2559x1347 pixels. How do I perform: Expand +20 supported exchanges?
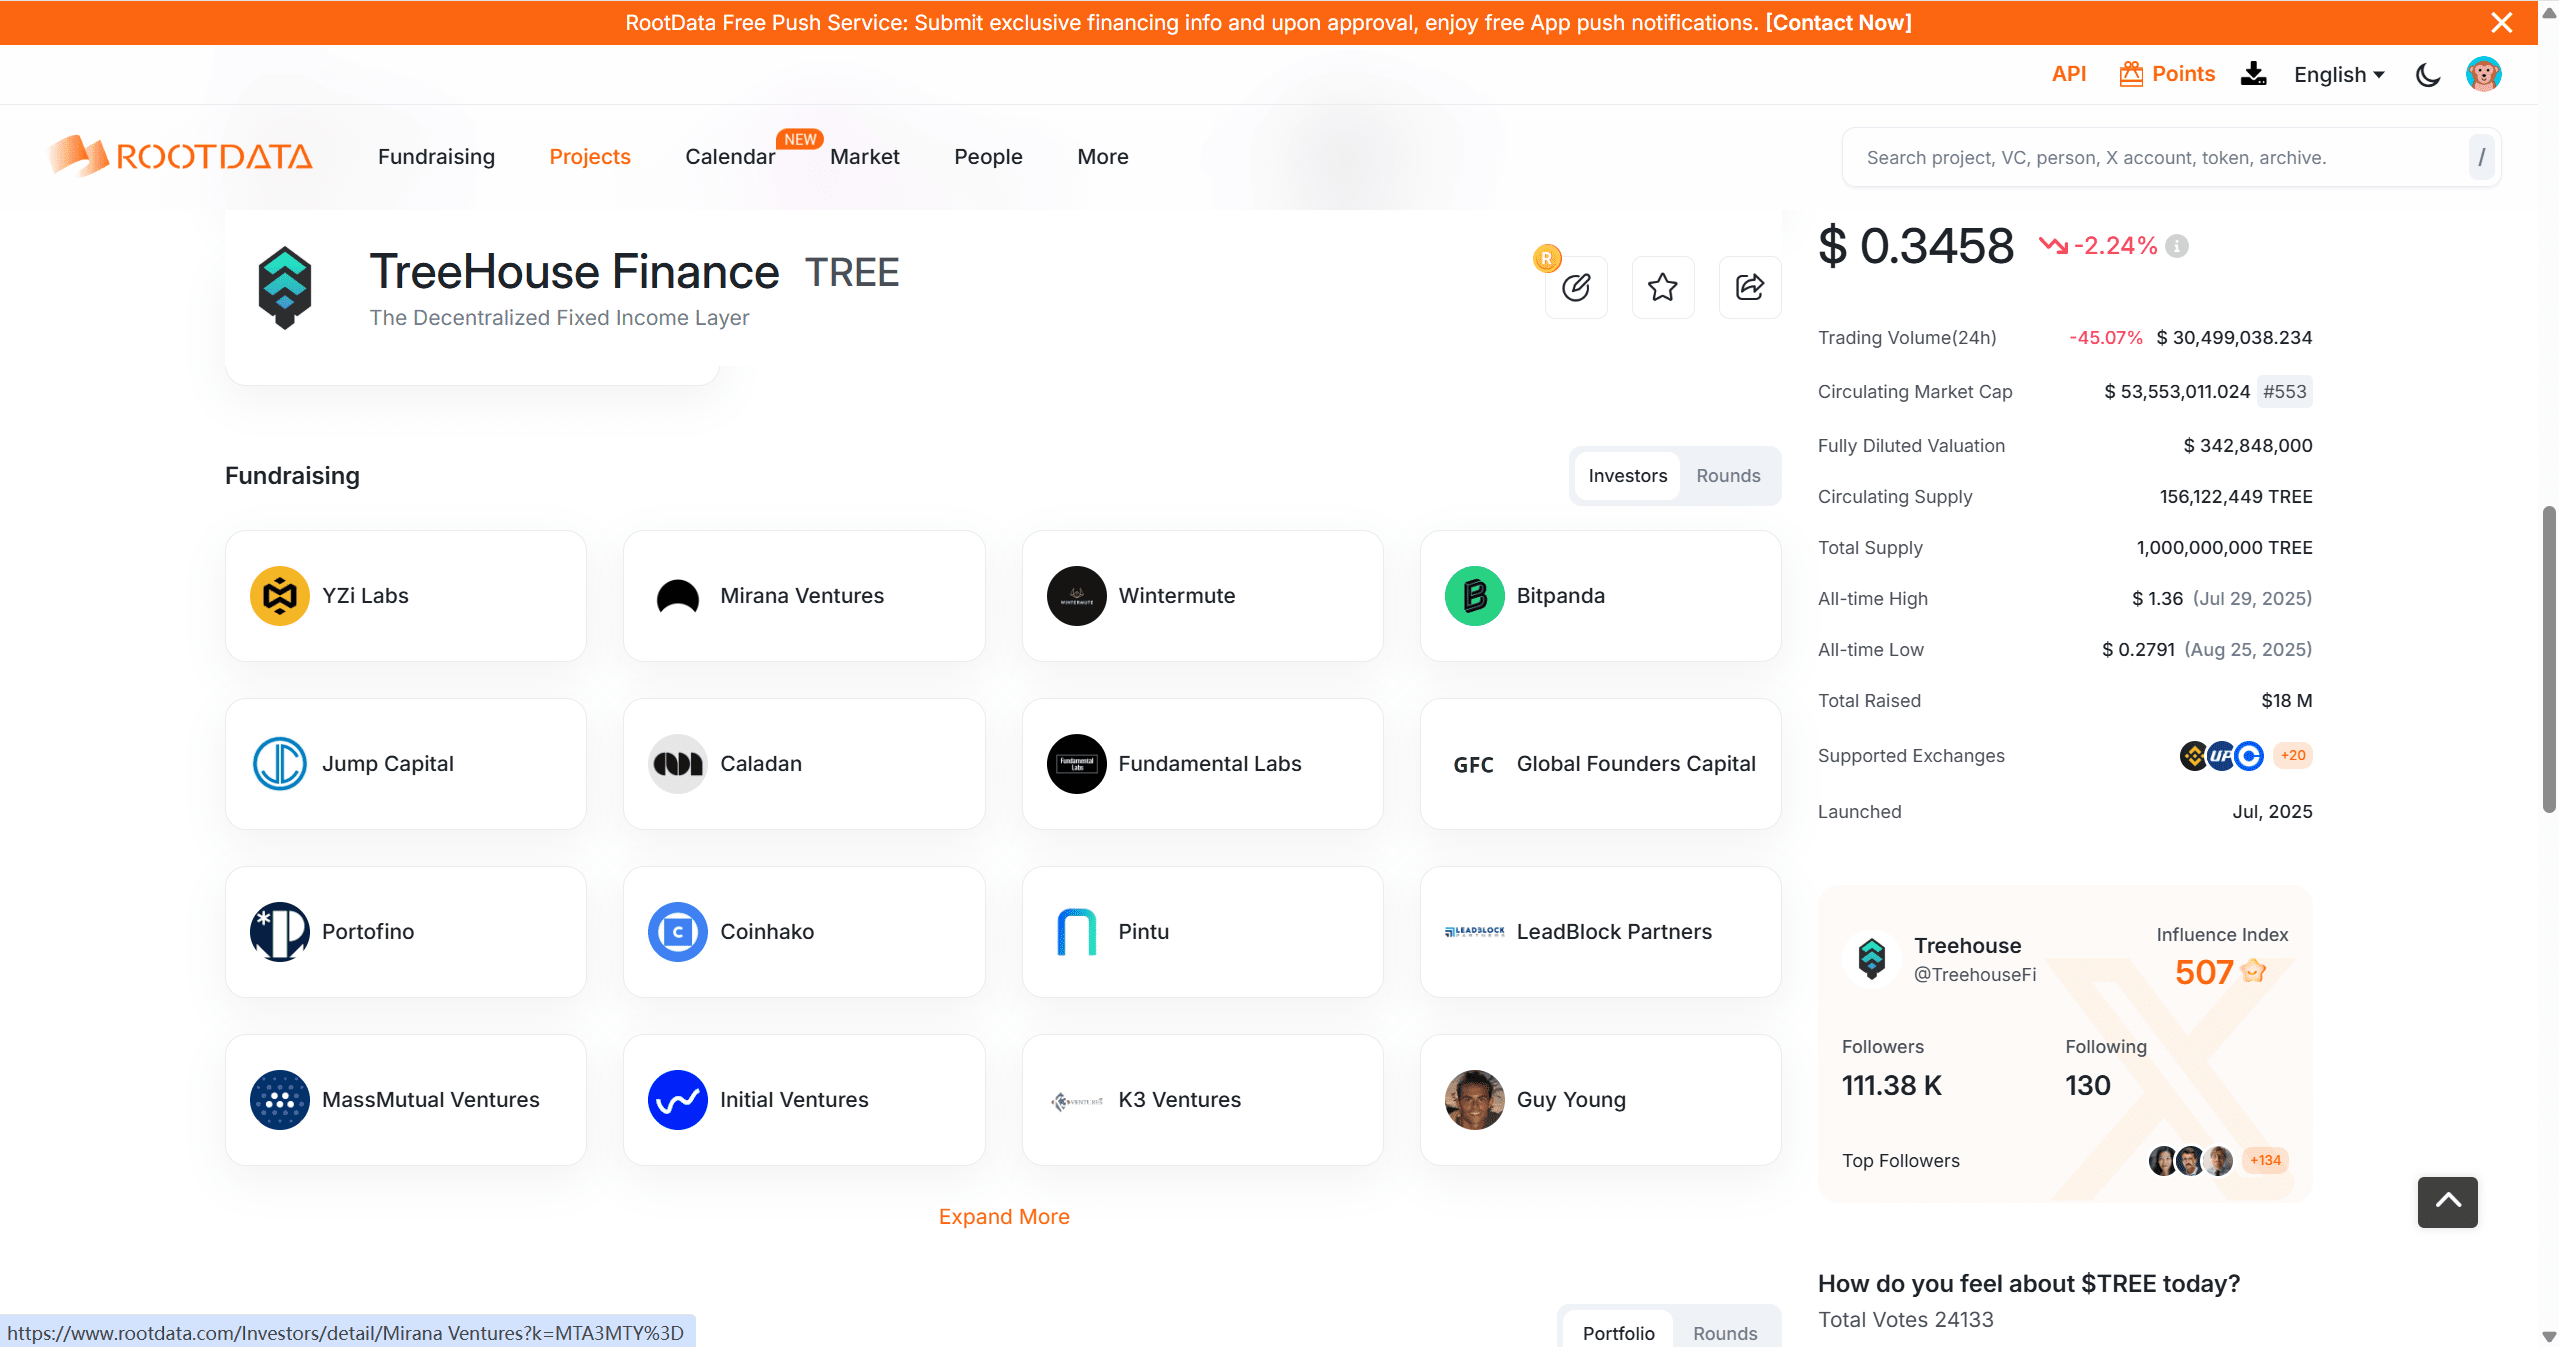click(x=2293, y=756)
